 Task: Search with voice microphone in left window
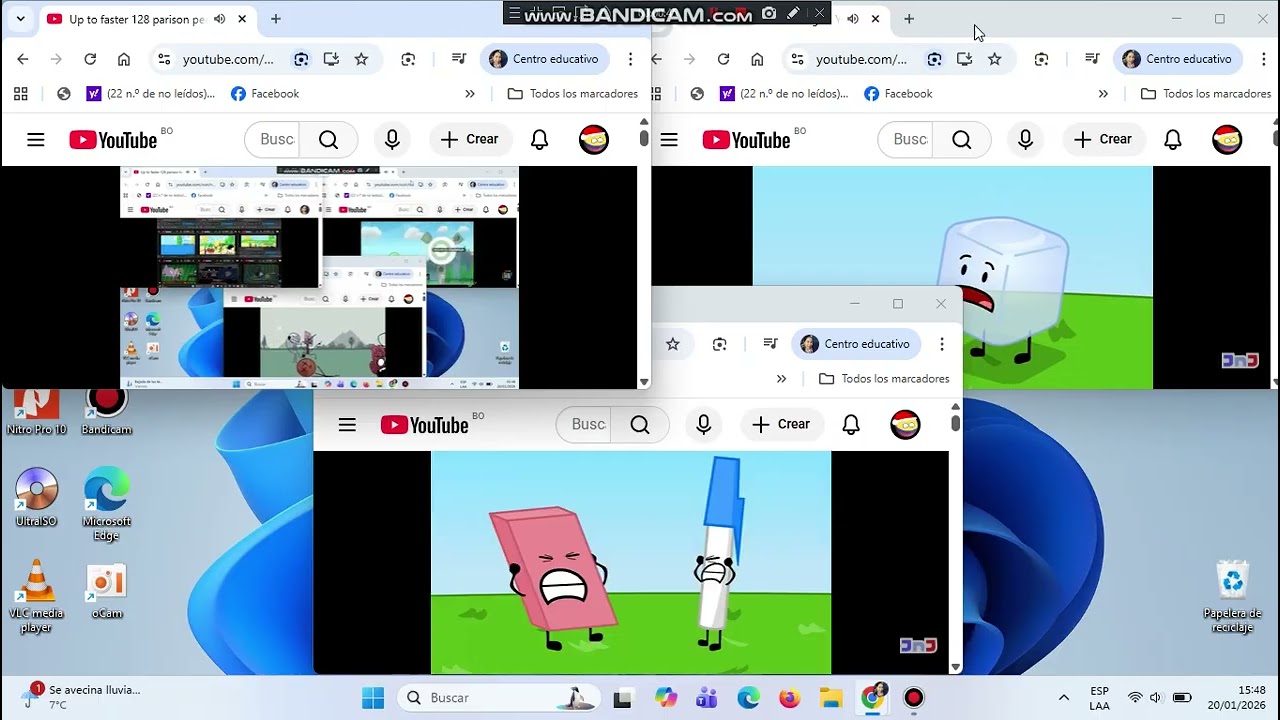[x=392, y=140]
